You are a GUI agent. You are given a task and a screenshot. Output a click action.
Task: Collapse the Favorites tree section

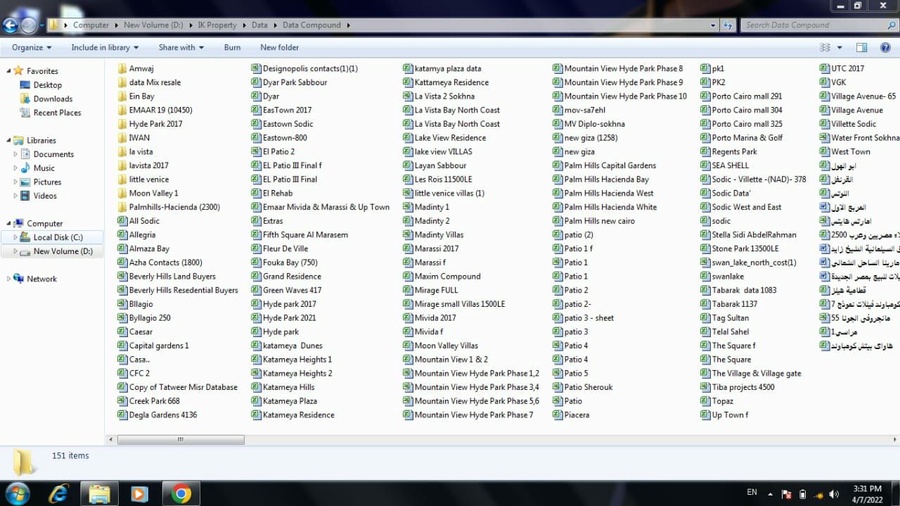9,71
